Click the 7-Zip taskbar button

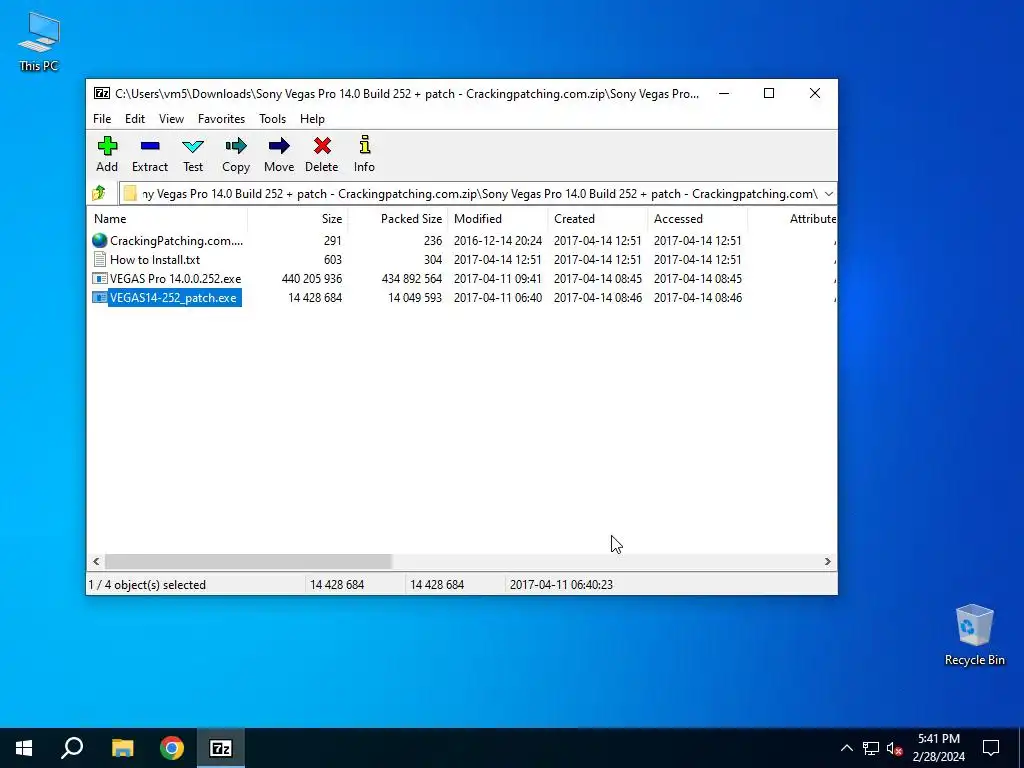coord(221,748)
